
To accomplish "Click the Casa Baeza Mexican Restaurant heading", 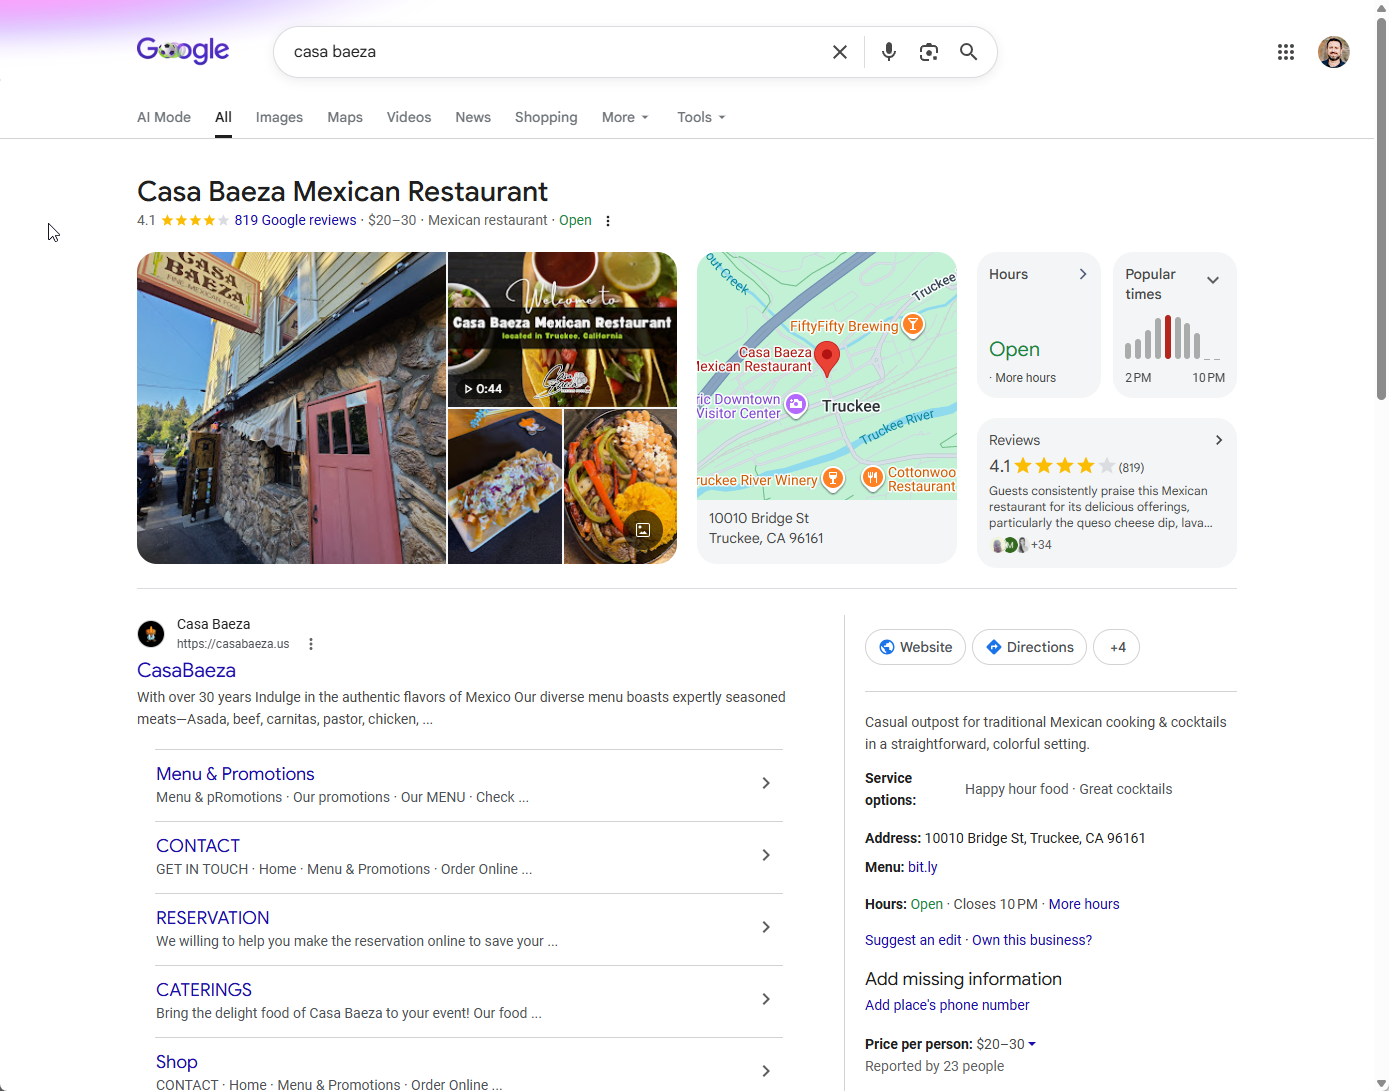I will click(x=342, y=191).
